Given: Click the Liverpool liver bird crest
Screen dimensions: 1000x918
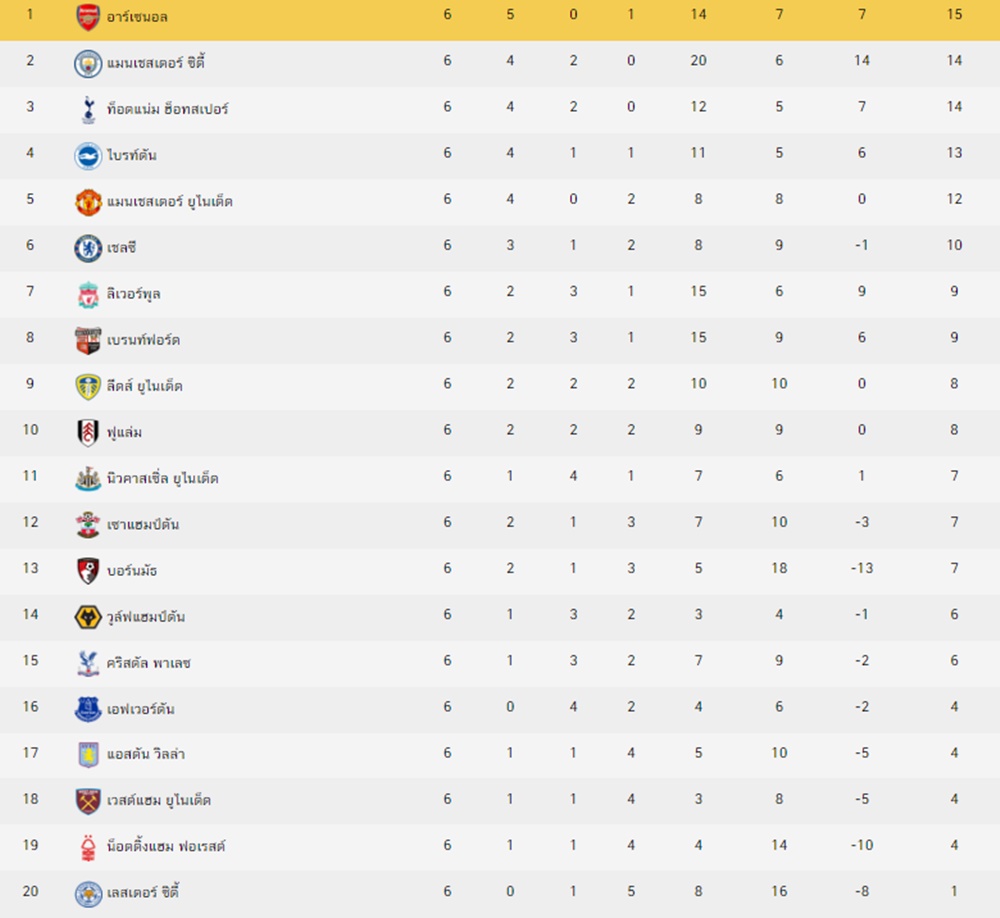Looking at the screenshot, I should pyautogui.click(x=88, y=294).
